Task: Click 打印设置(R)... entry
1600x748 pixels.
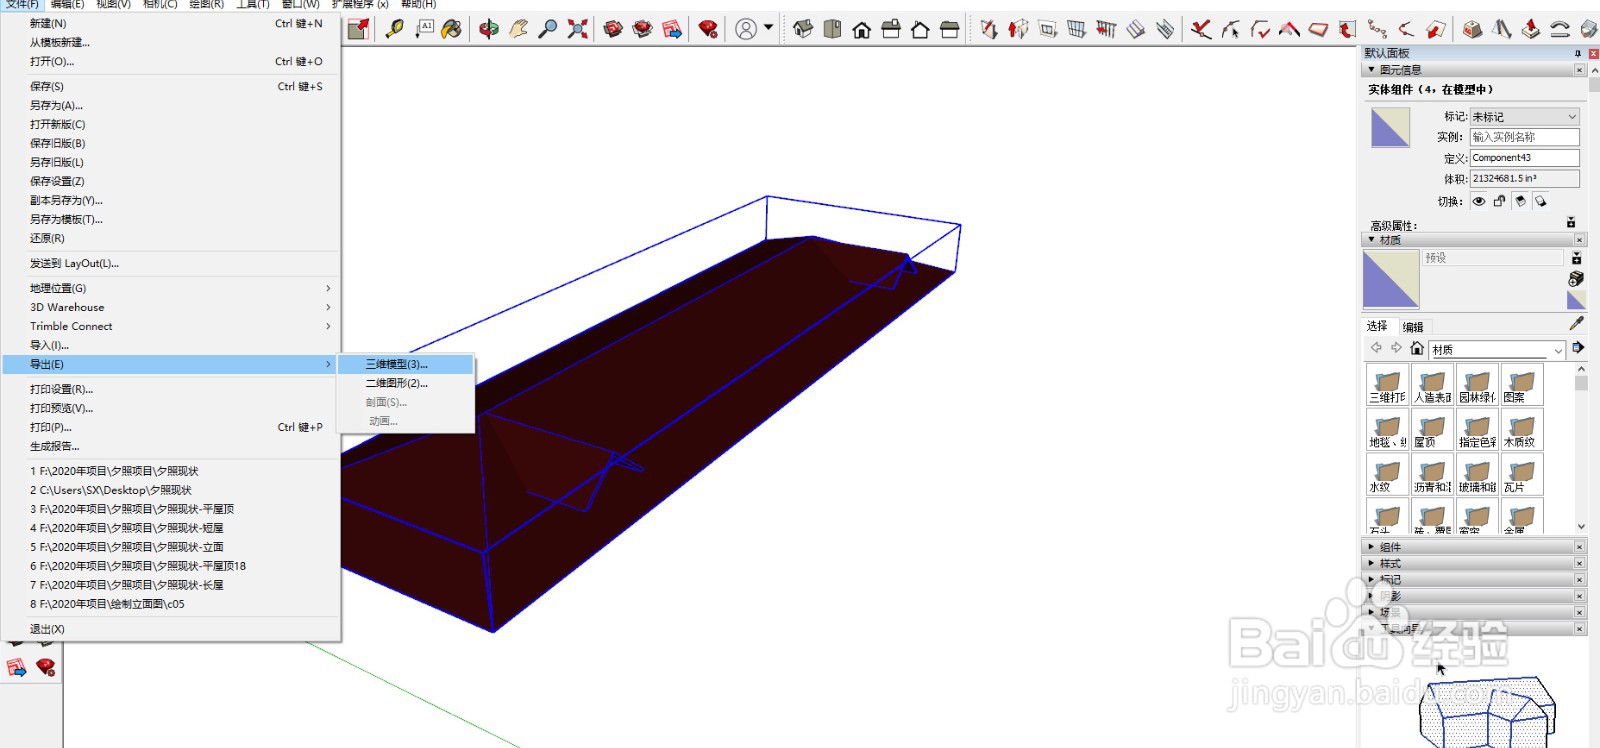Action: coord(170,389)
